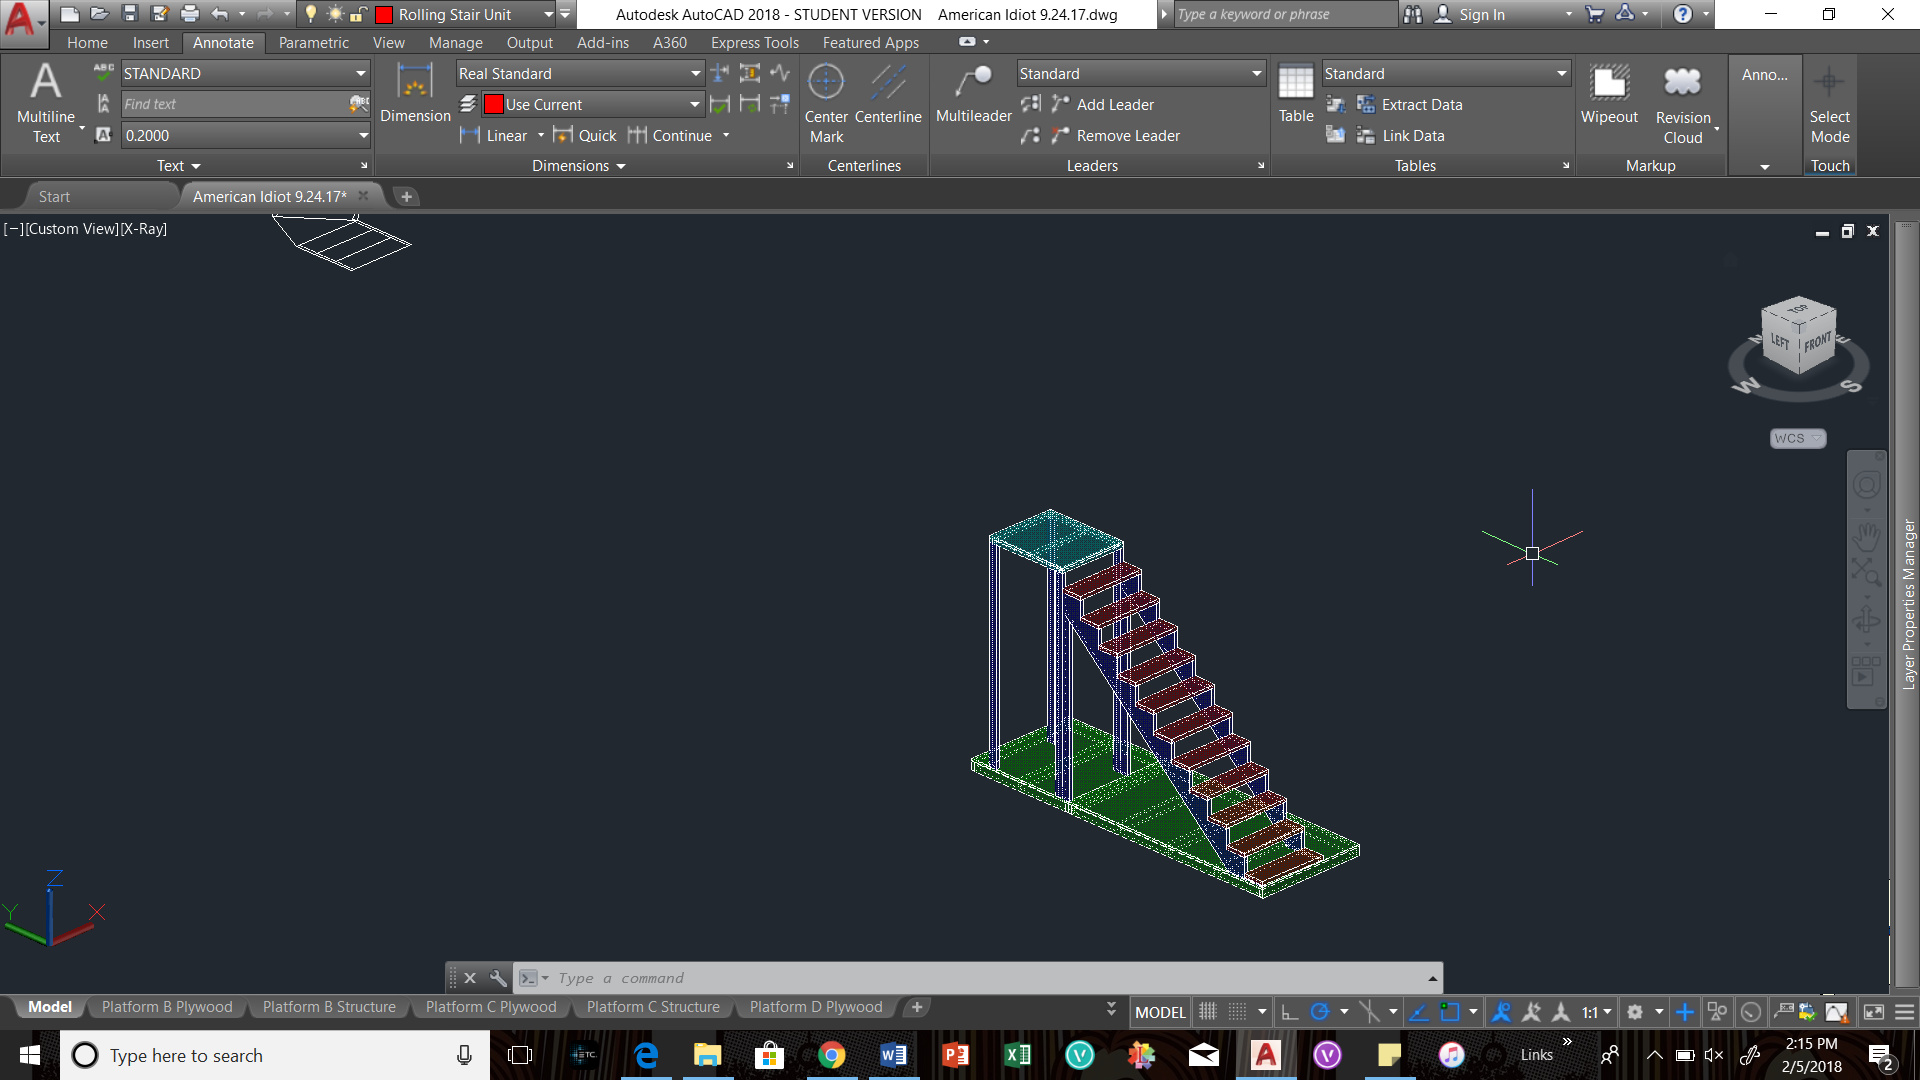Image resolution: width=1920 pixels, height=1080 pixels.
Task: Click the ViewCube FRONT face
Action: 1817,345
